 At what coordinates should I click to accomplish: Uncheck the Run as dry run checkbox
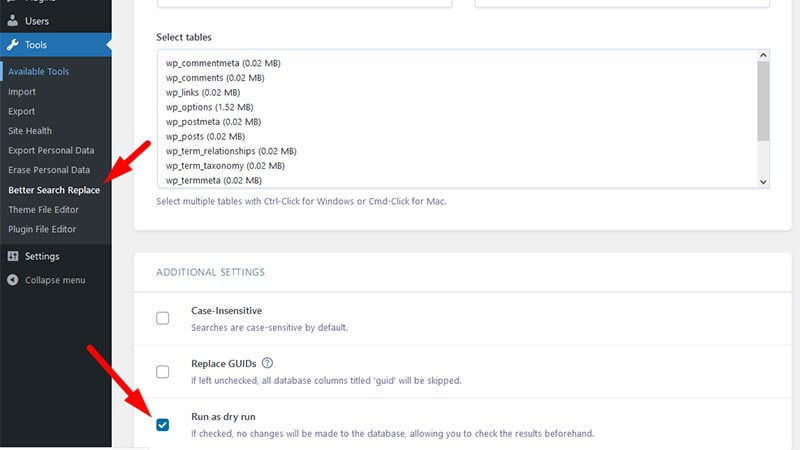(x=163, y=424)
